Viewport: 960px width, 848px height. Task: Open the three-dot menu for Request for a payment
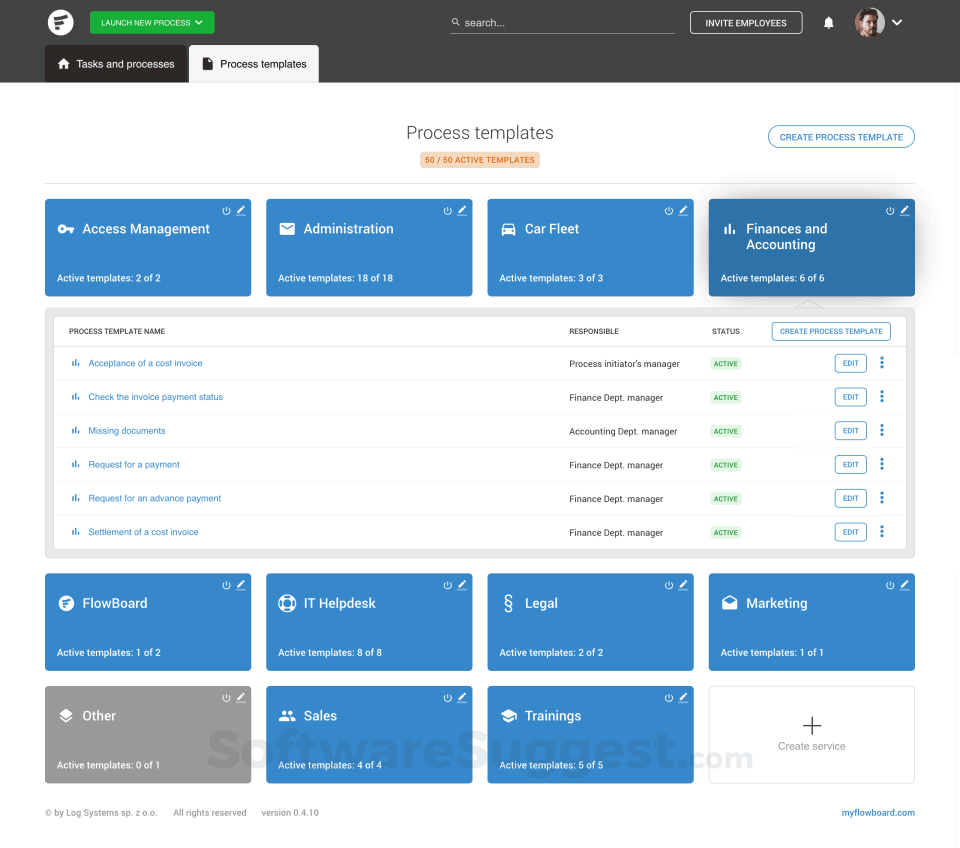[882, 464]
